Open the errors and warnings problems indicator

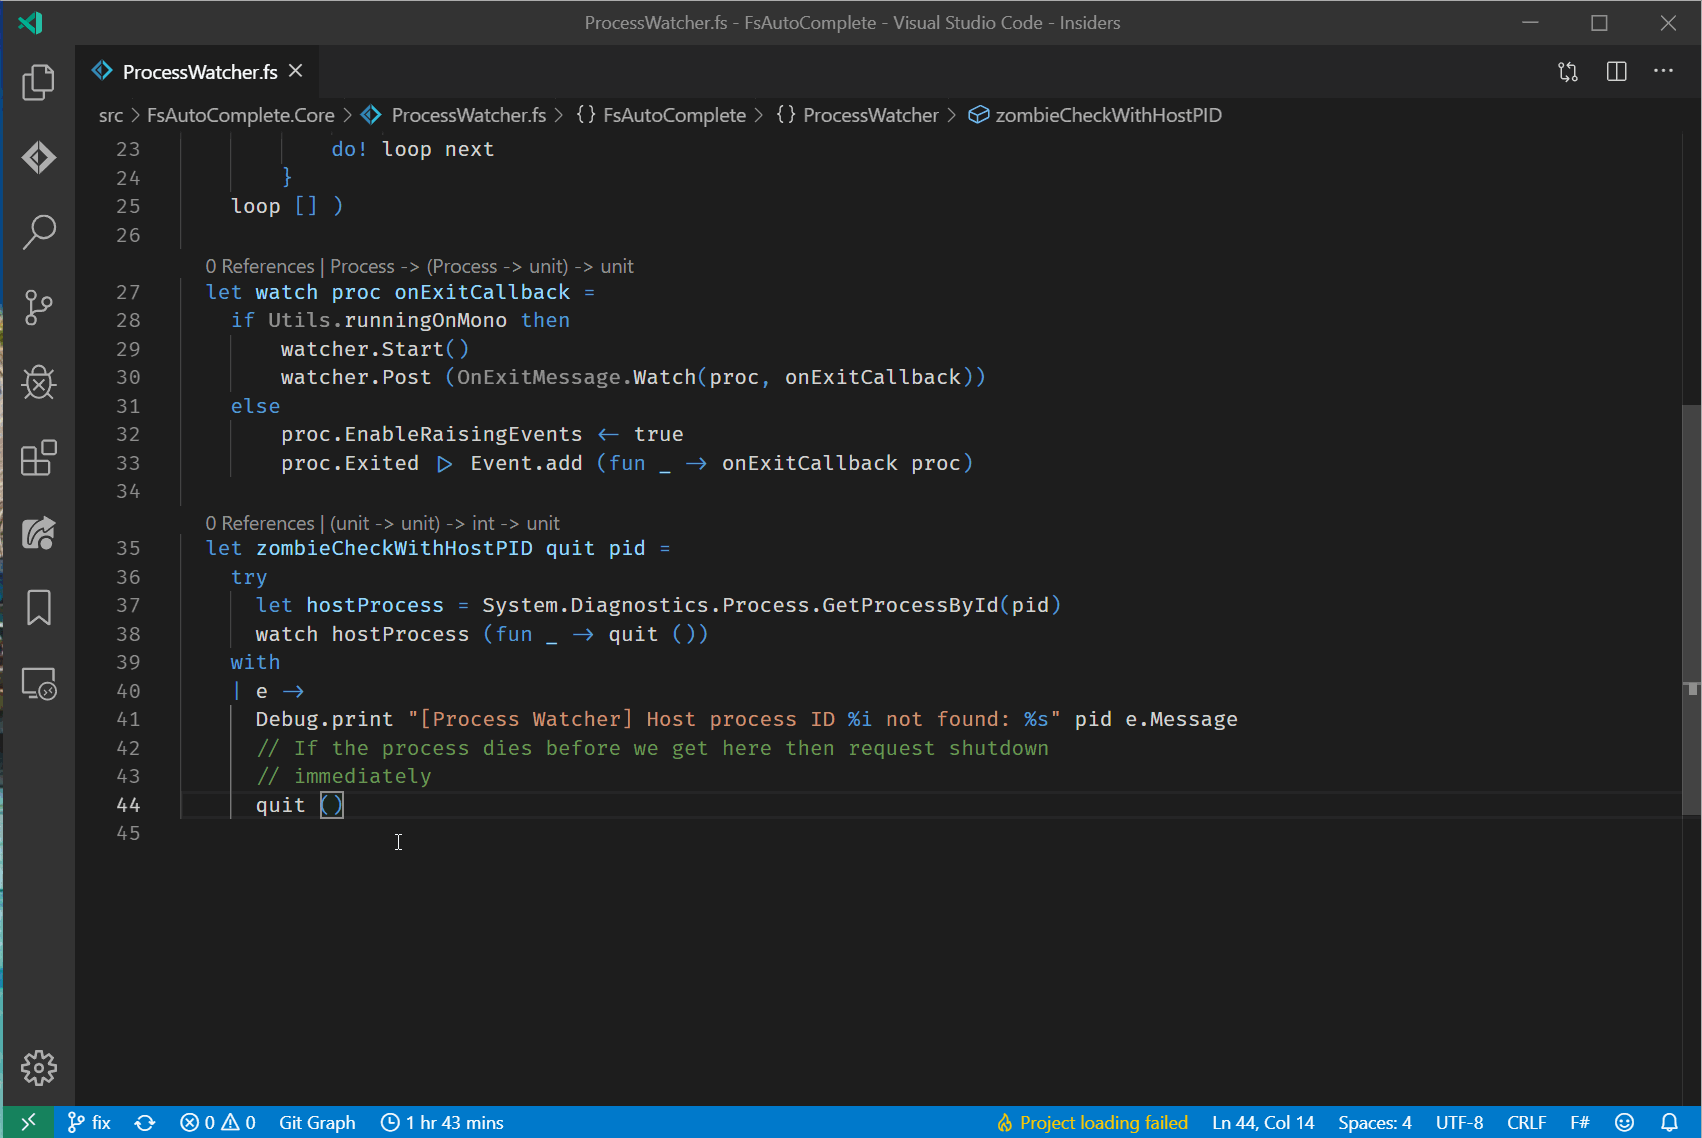pyautogui.click(x=218, y=1123)
